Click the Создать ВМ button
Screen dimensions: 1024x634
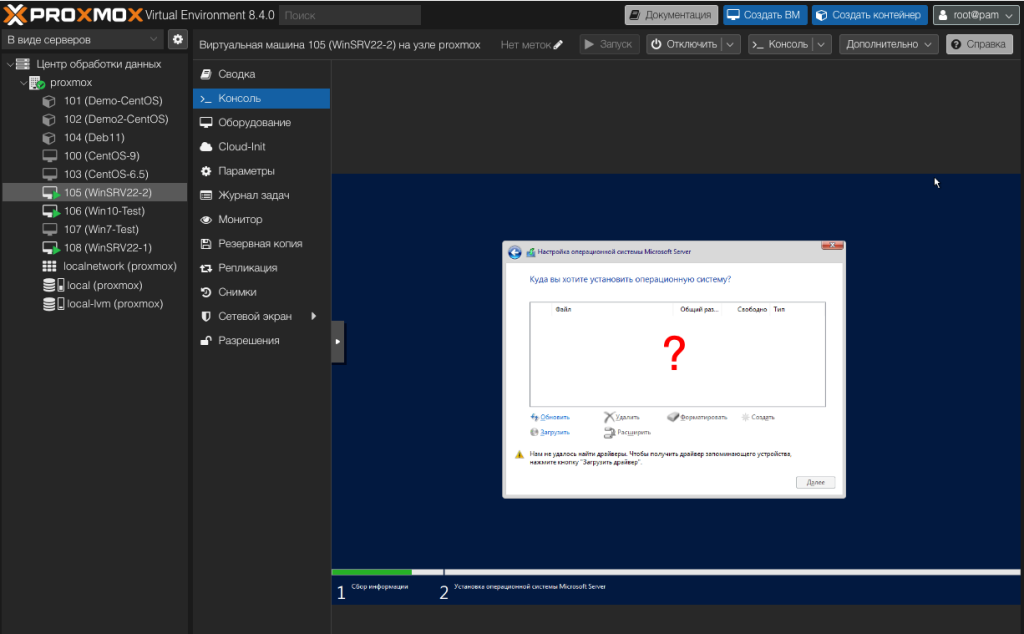pos(763,15)
